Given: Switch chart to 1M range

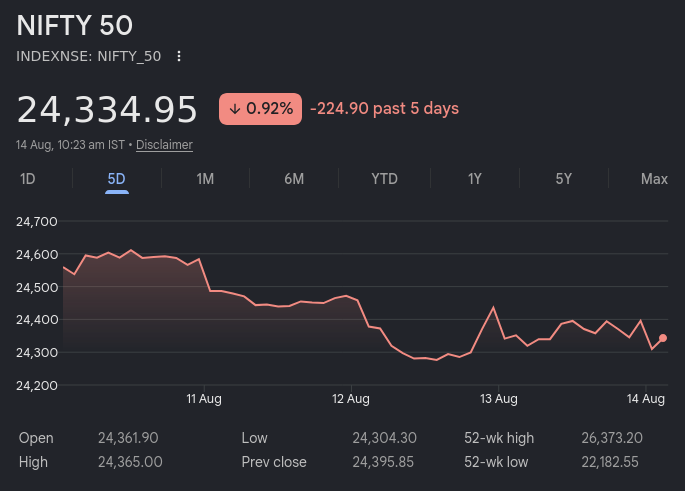Looking at the screenshot, I should pyautogui.click(x=205, y=179).
